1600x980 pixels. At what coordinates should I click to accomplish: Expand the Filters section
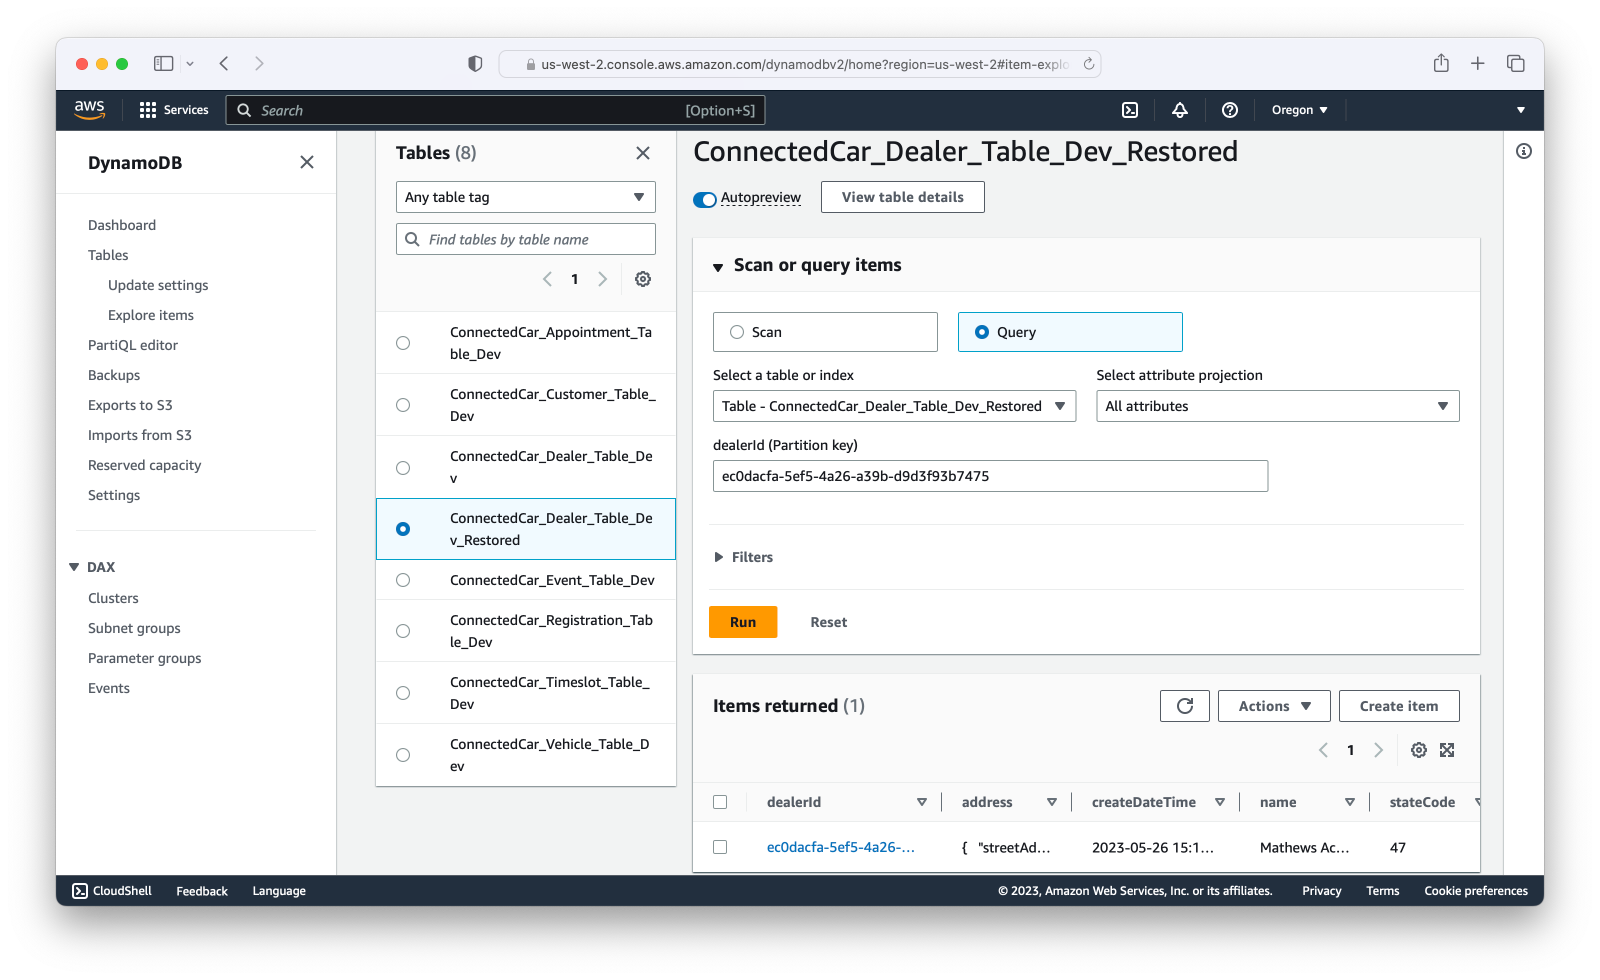click(x=743, y=557)
